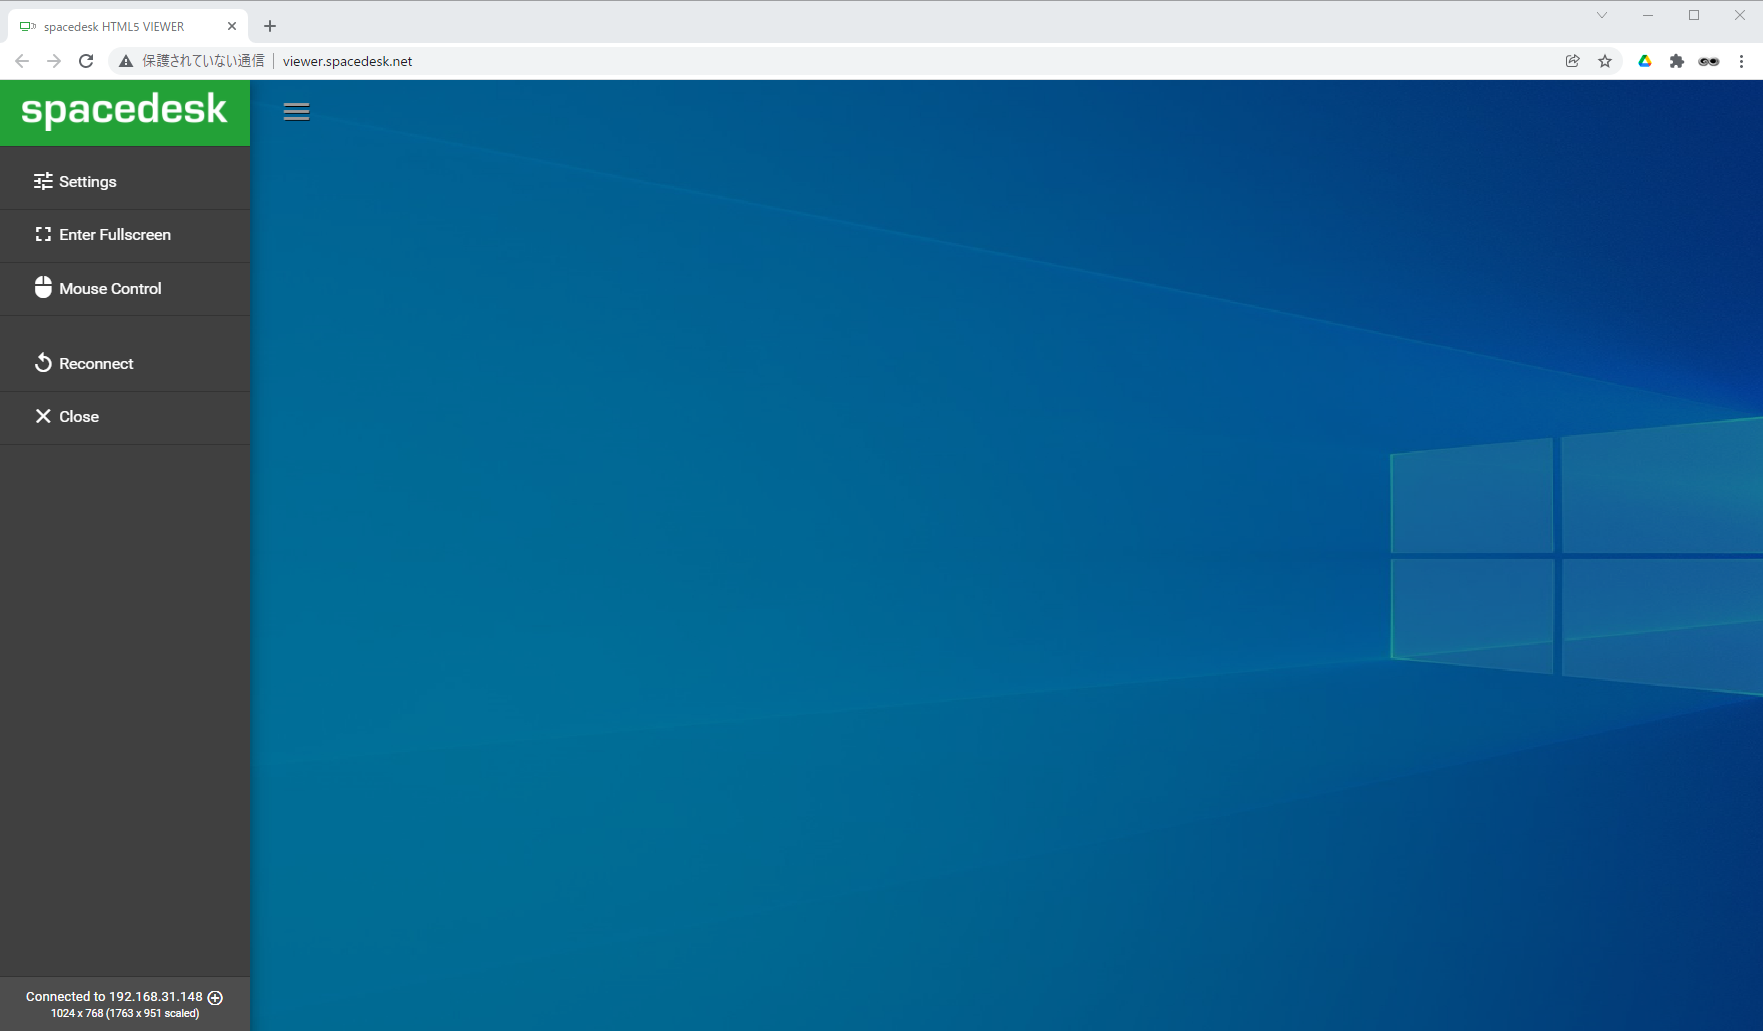
Task: Click the 1024 x 768 scaled resolution text
Action: pos(125,1014)
